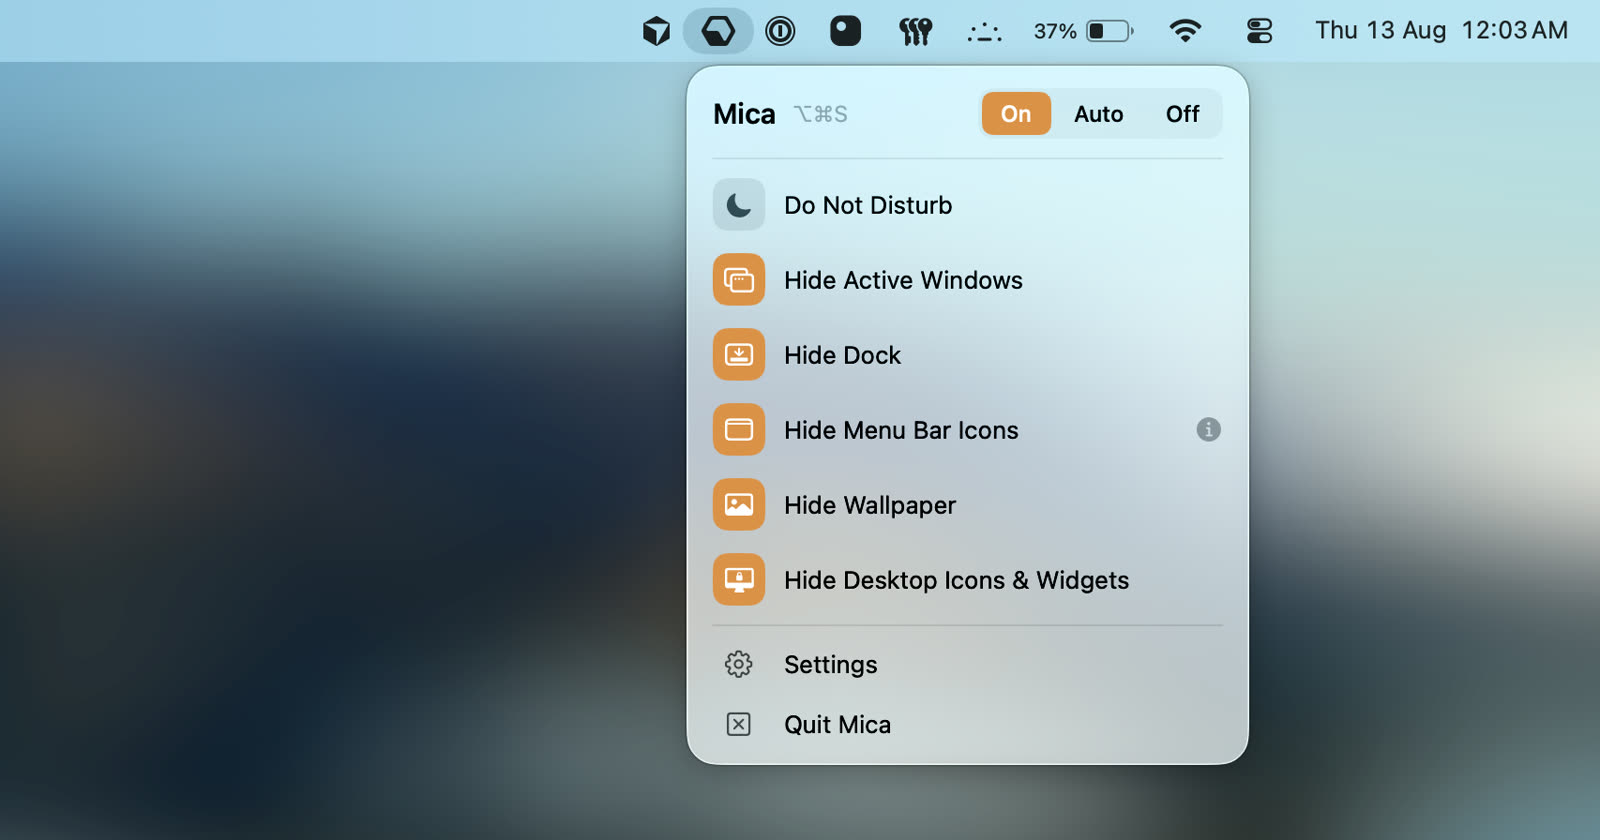Toggle the Hide Wallpaper icon
Screen dimensions: 1600x840
pos(739,505)
